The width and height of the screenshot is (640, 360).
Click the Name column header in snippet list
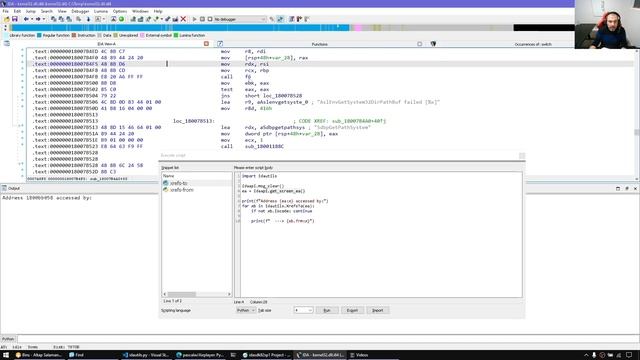tap(197, 176)
